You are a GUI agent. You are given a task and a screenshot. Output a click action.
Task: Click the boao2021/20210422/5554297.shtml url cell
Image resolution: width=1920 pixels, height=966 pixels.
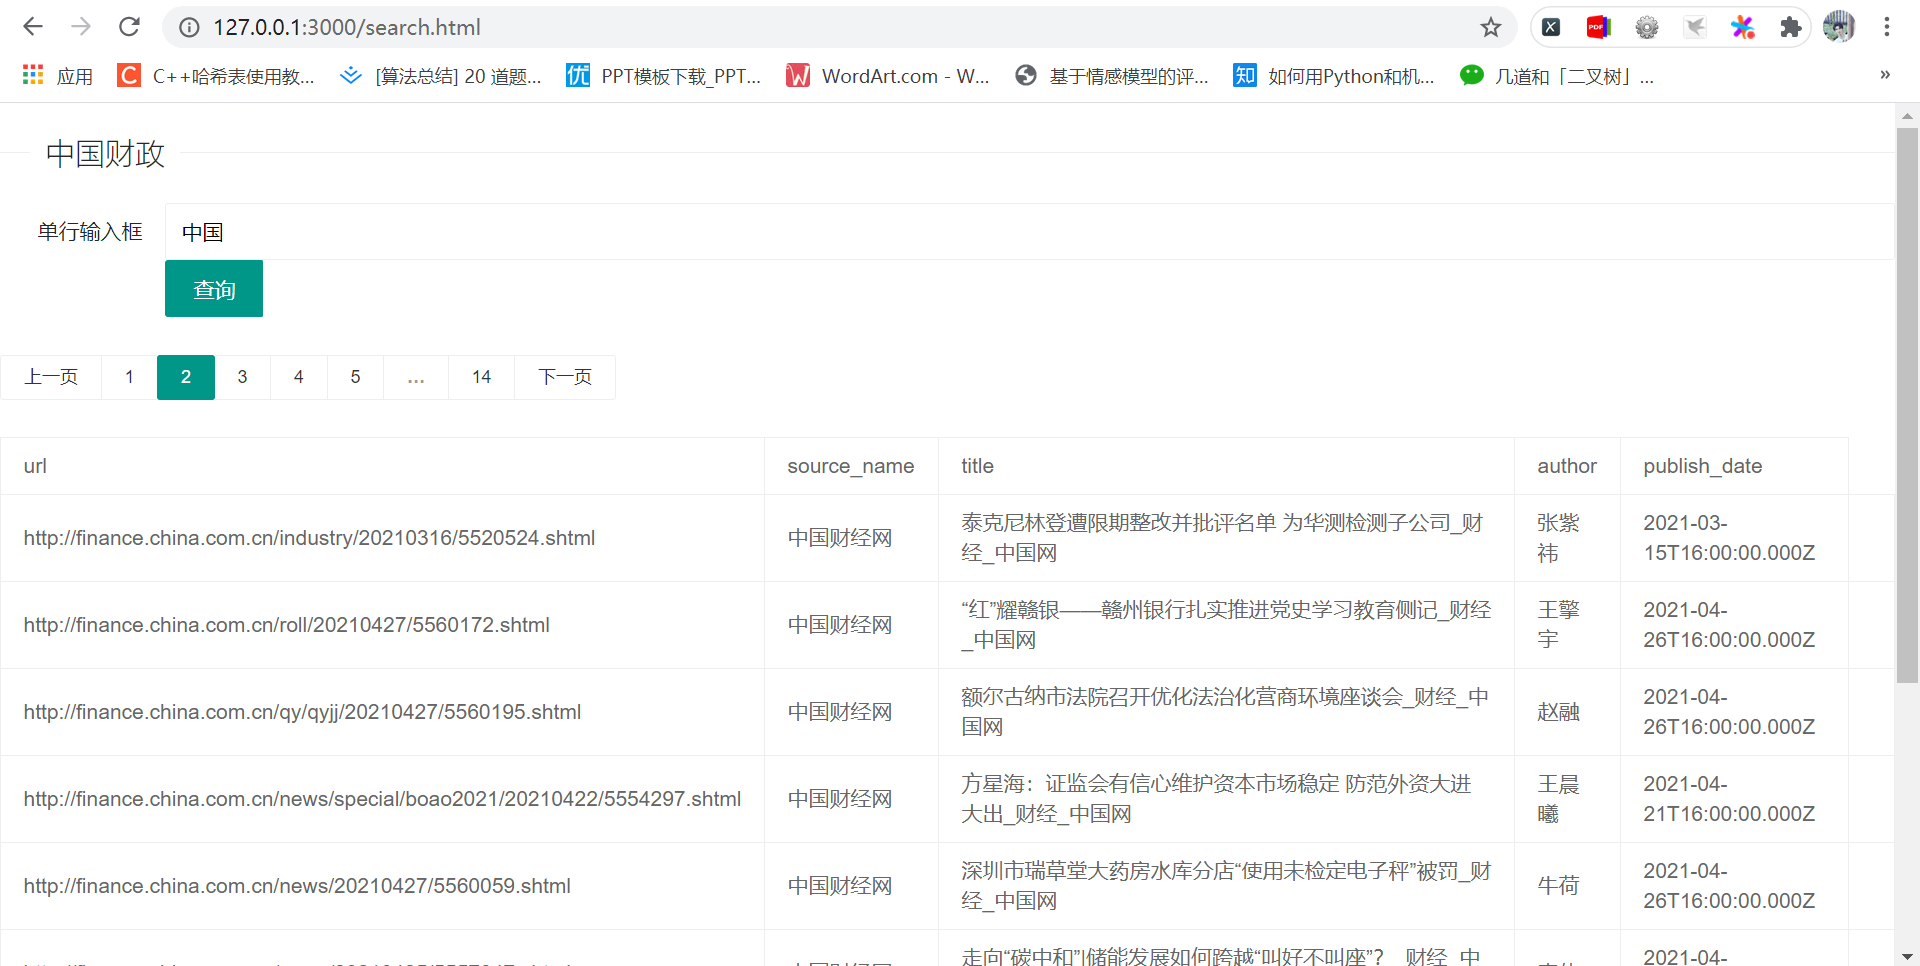point(382,799)
